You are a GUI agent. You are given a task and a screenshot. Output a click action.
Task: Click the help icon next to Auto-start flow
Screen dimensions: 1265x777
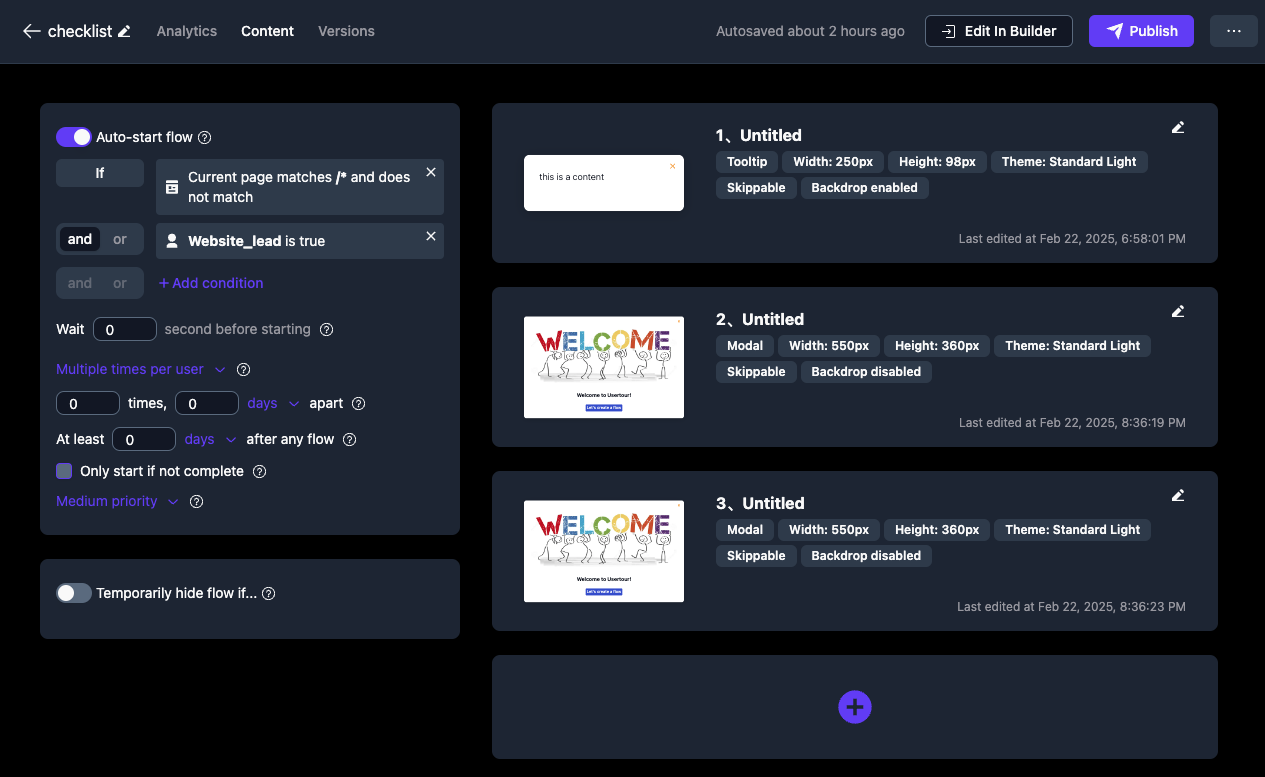[205, 137]
